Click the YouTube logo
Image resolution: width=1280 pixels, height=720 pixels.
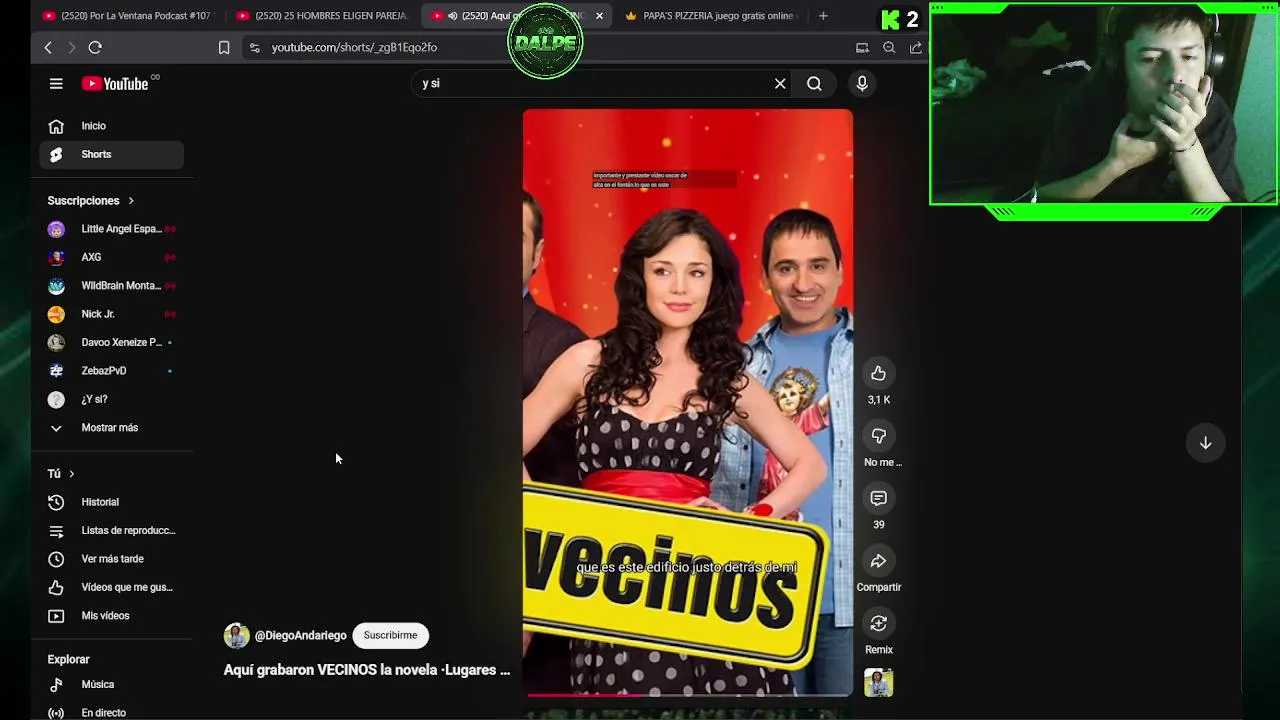pos(115,84)
